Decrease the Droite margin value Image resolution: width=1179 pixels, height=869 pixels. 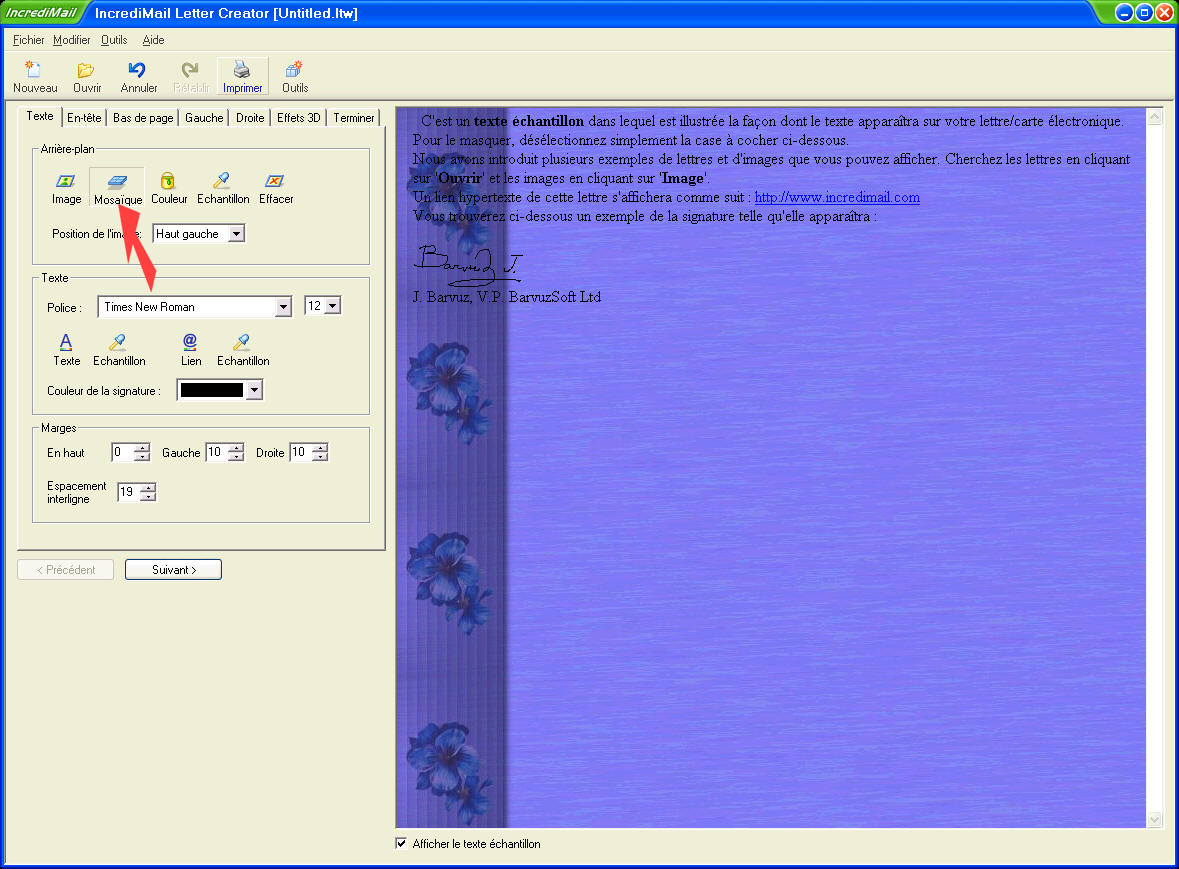click(x=320, y=457)
